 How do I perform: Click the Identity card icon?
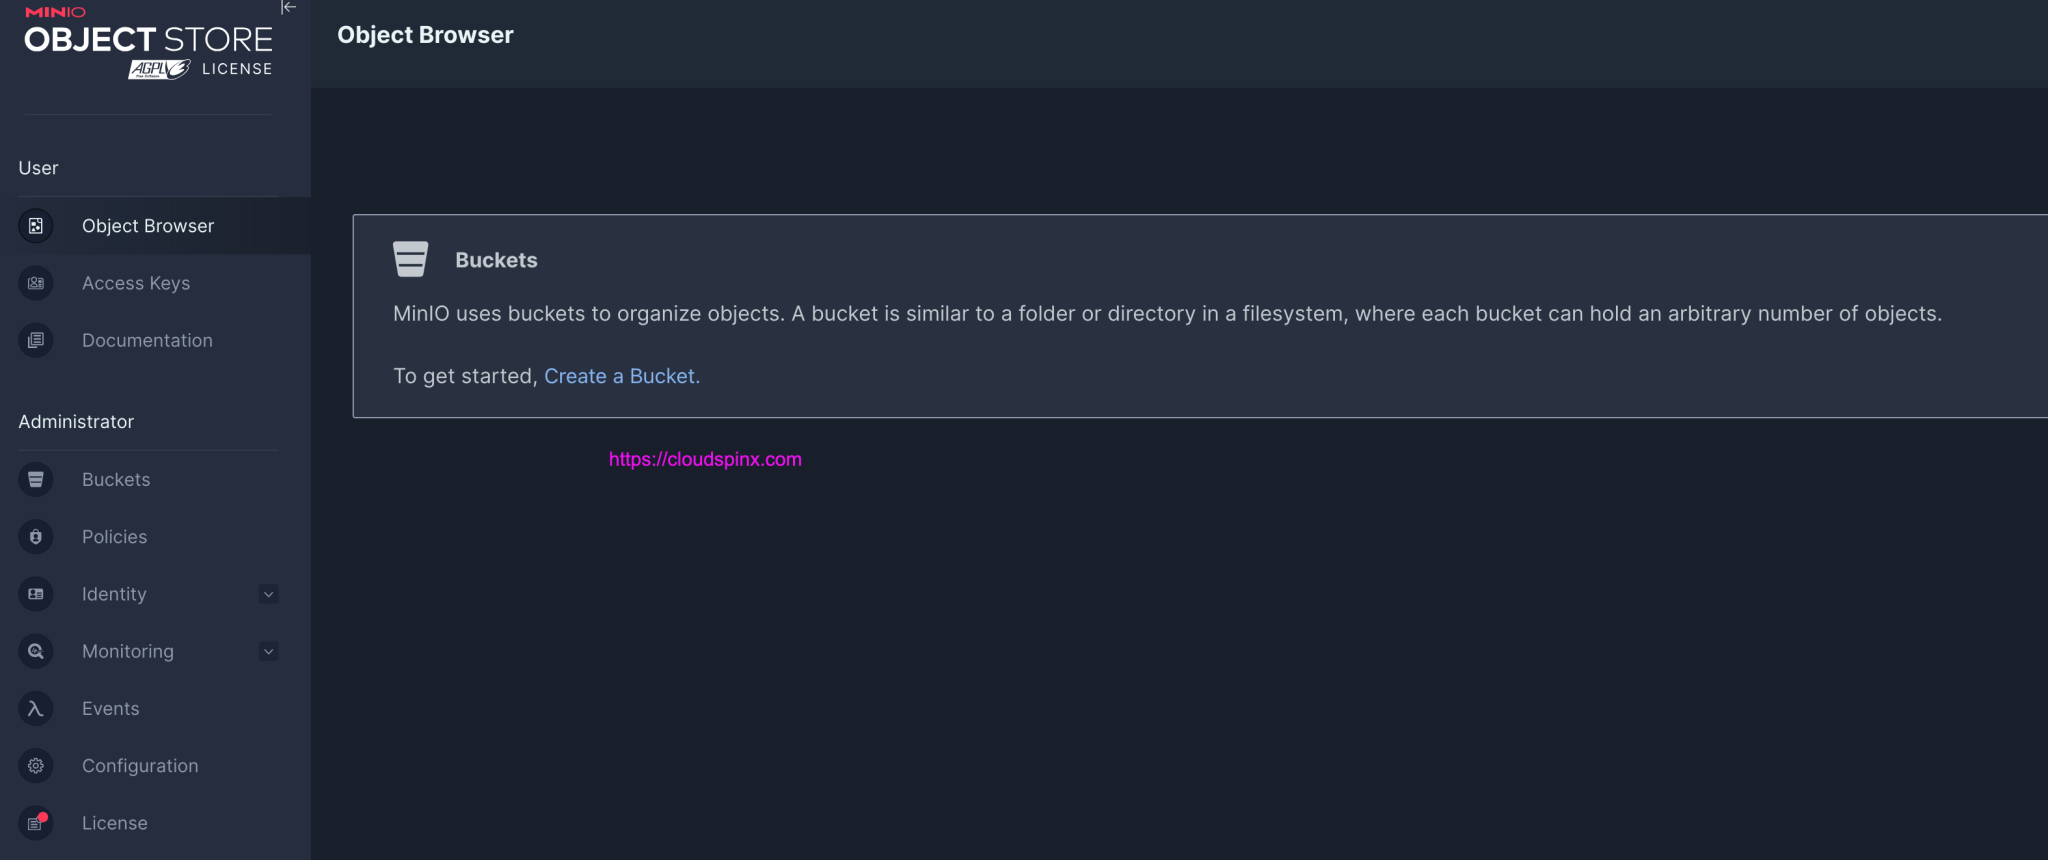[x=36, y=594]
